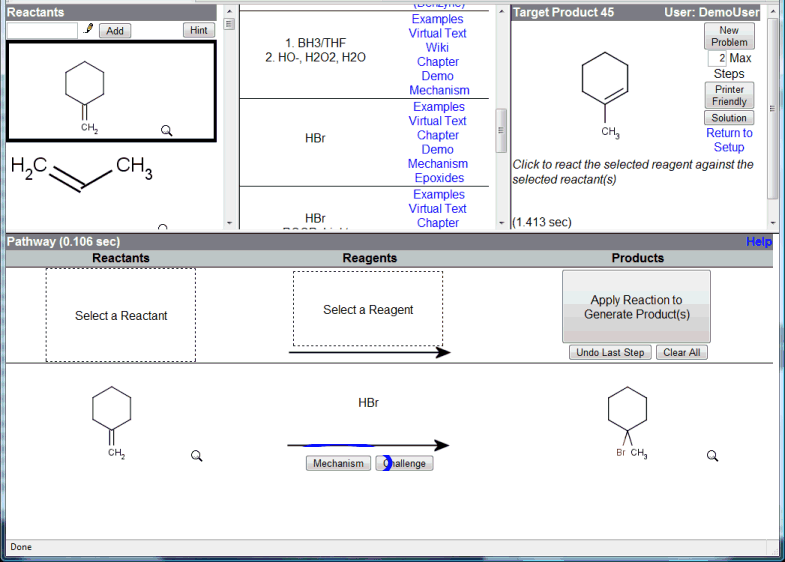Zoom the pathway reactant with its magnifier
Screen dimensions: 785x562
(197, 456)
